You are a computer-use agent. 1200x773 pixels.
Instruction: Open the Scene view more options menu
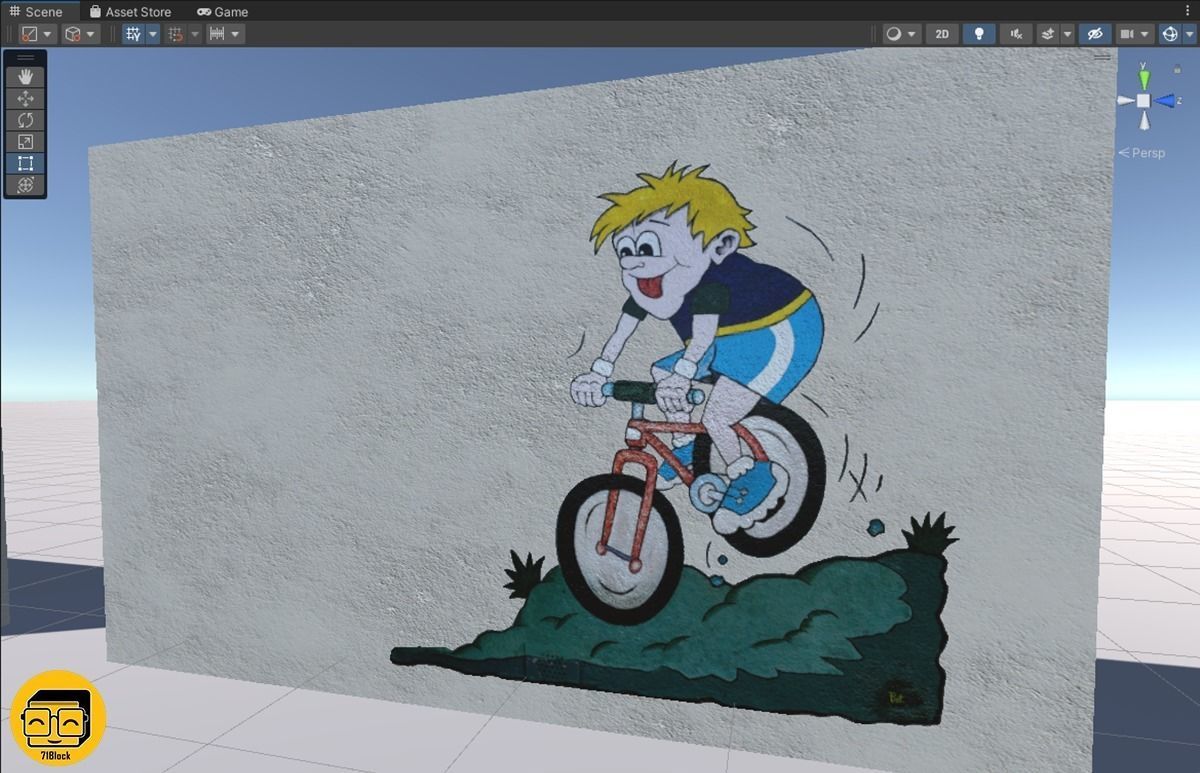click(x=1188, y=11)
